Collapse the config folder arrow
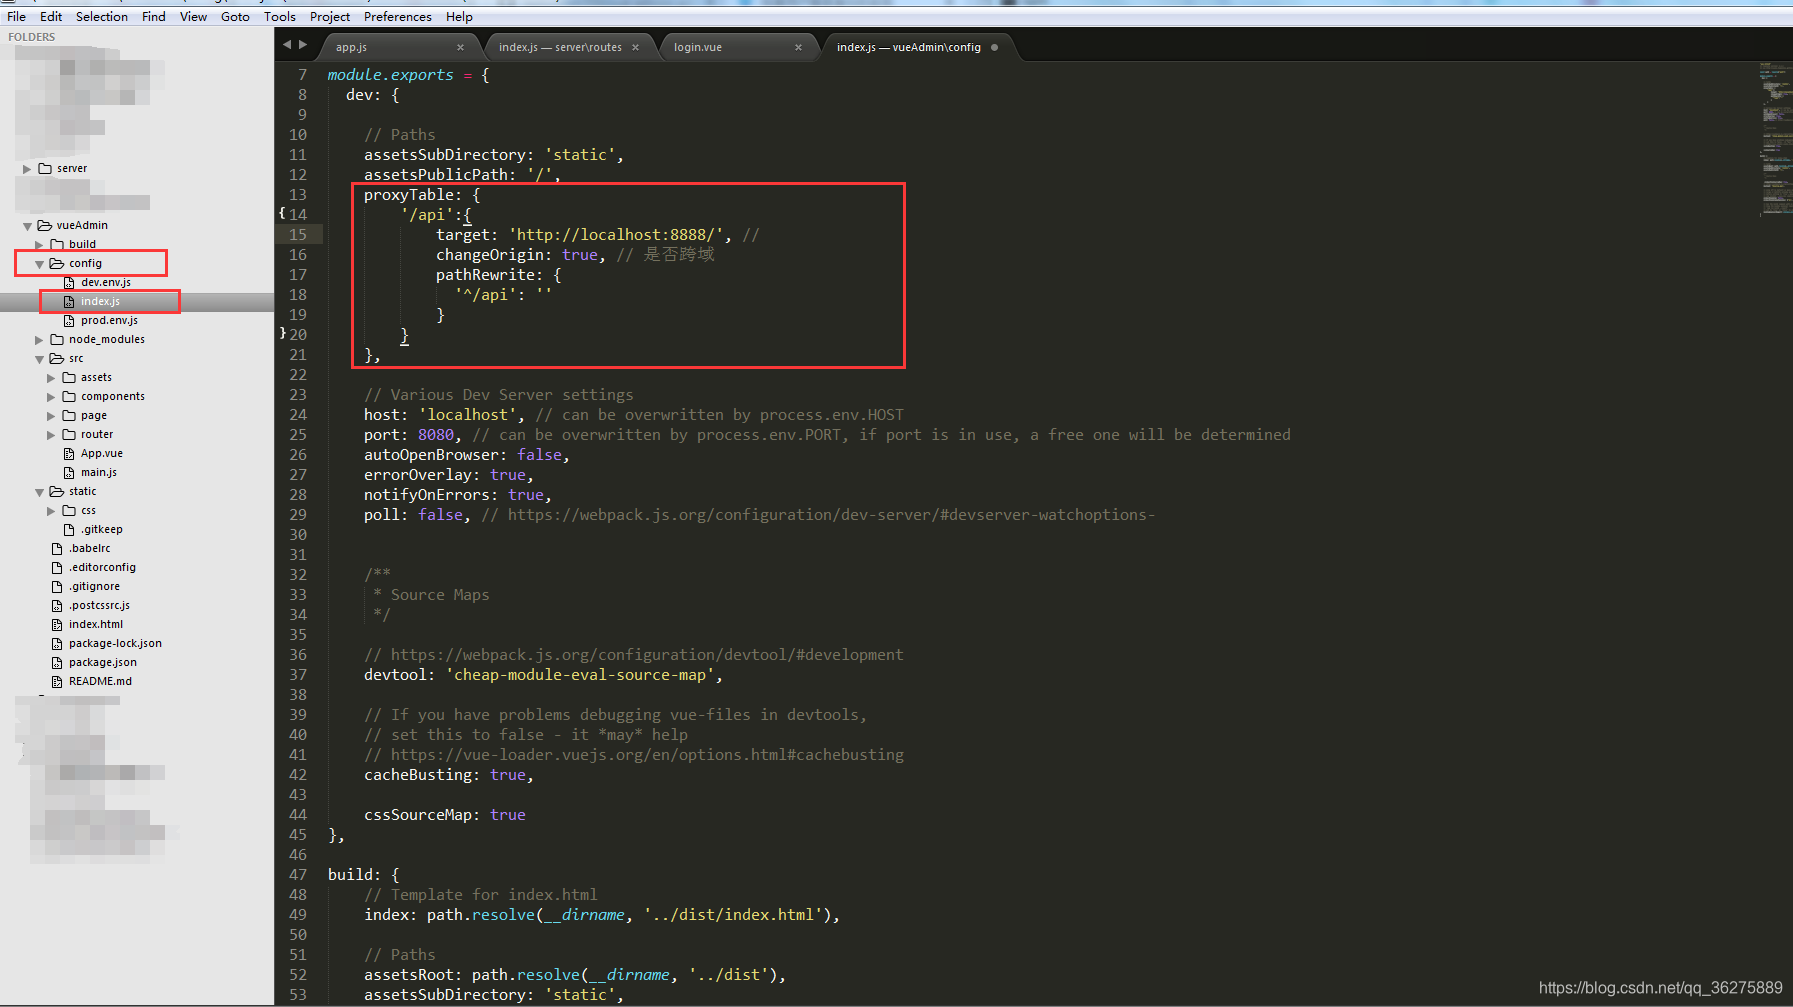The image size is (1793, 1007). [39, 264]
